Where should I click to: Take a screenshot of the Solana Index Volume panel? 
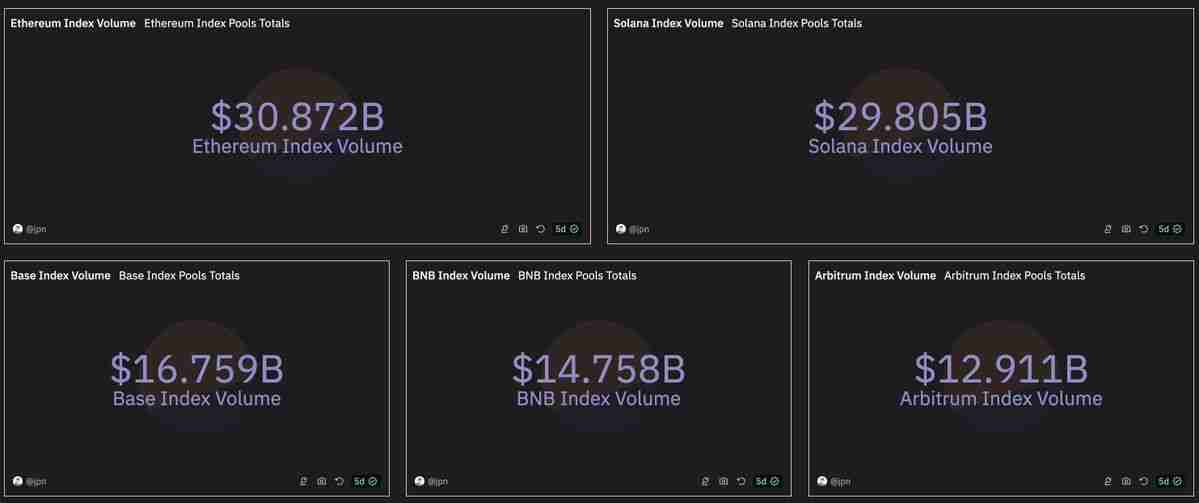click(1126, 229)
